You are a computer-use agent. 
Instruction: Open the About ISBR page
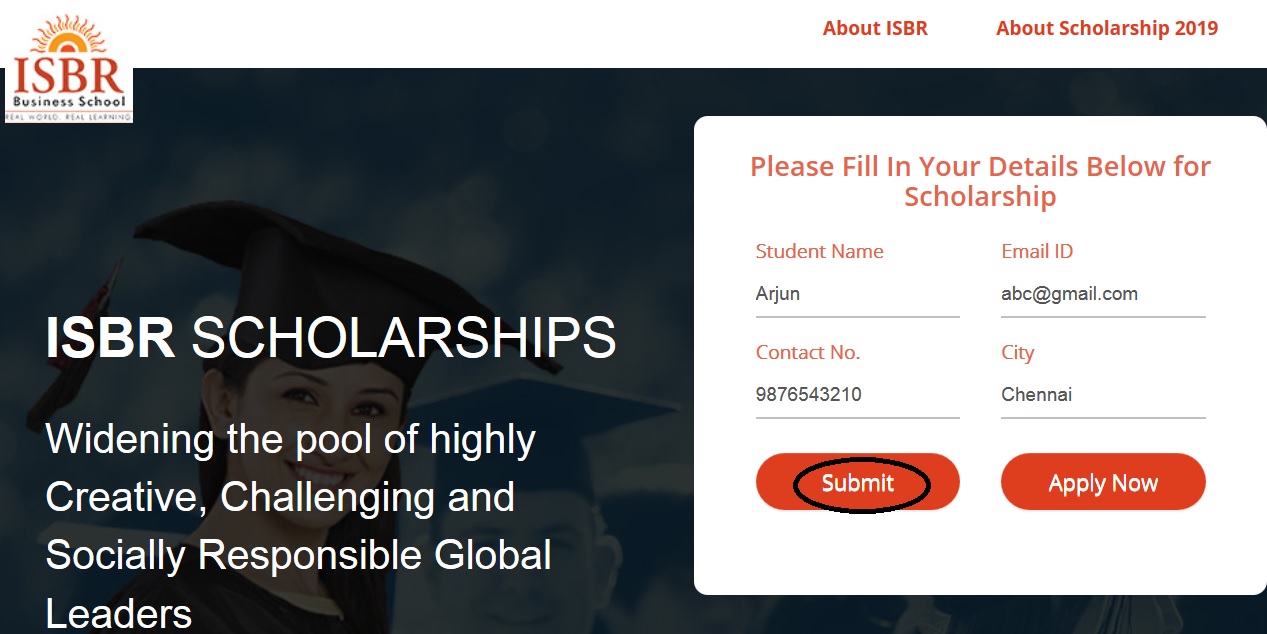pyautogui.click(x=875, y=28)
